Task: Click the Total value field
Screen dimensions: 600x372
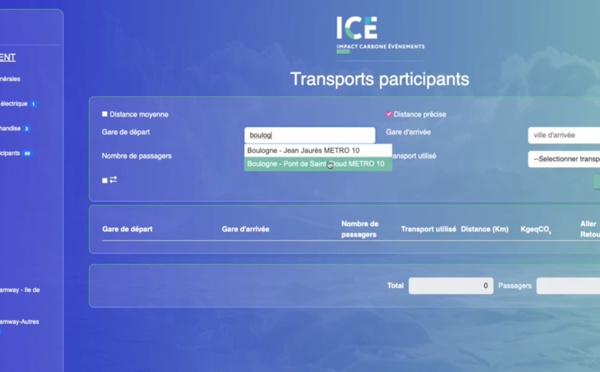Action: (451, 286)
